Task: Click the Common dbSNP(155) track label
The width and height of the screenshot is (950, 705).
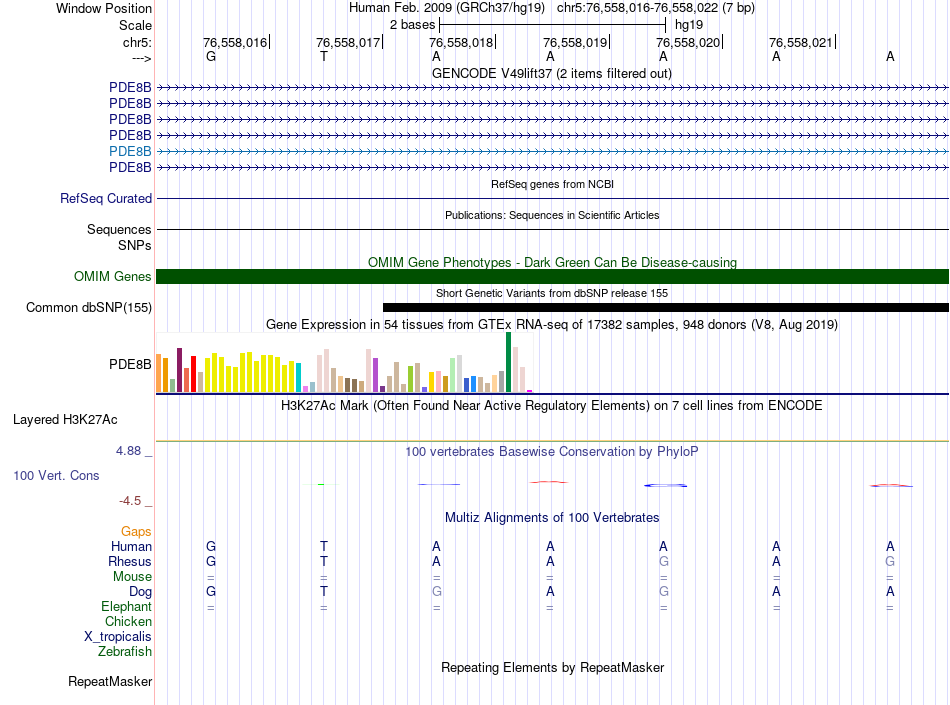Action: [89, 308]
